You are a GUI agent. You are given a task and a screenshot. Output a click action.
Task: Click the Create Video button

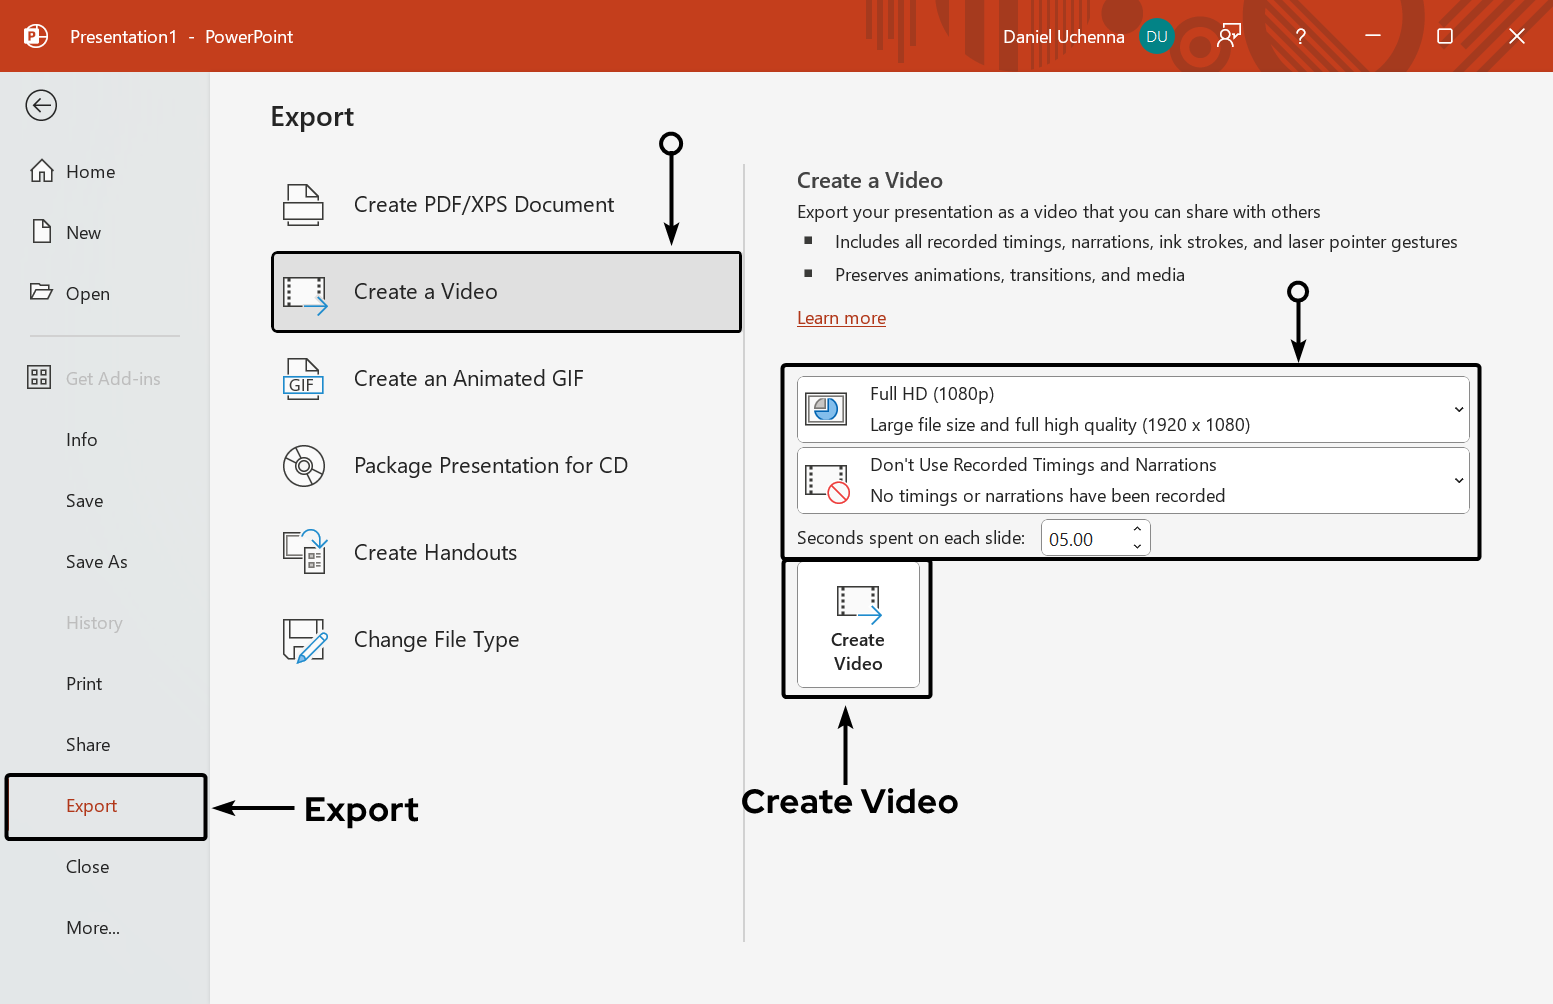857,627
